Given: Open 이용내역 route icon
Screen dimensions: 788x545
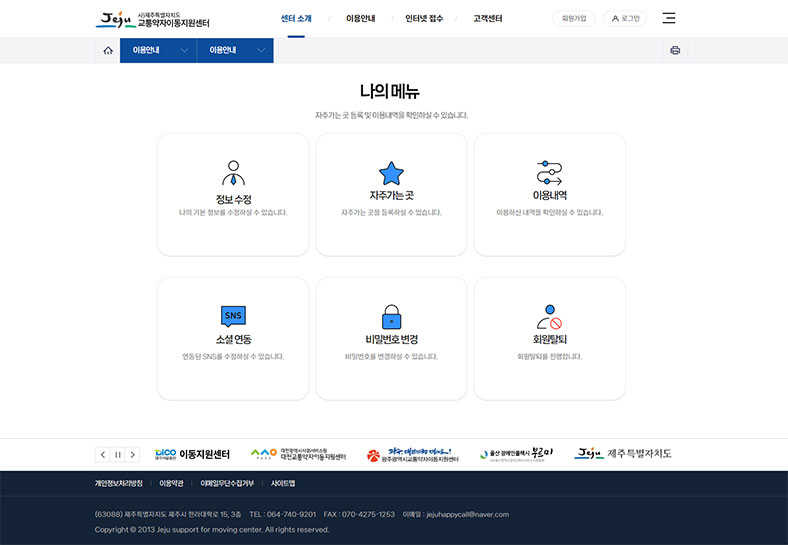Looking at the screenshot, I should (549, 173).
